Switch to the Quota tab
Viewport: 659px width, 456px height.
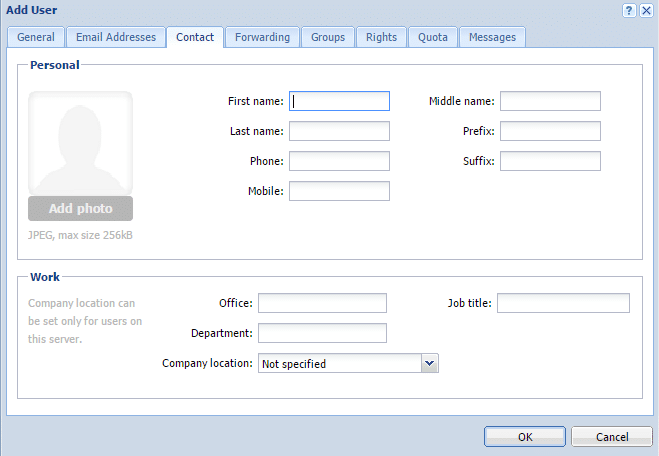(433, 37)
